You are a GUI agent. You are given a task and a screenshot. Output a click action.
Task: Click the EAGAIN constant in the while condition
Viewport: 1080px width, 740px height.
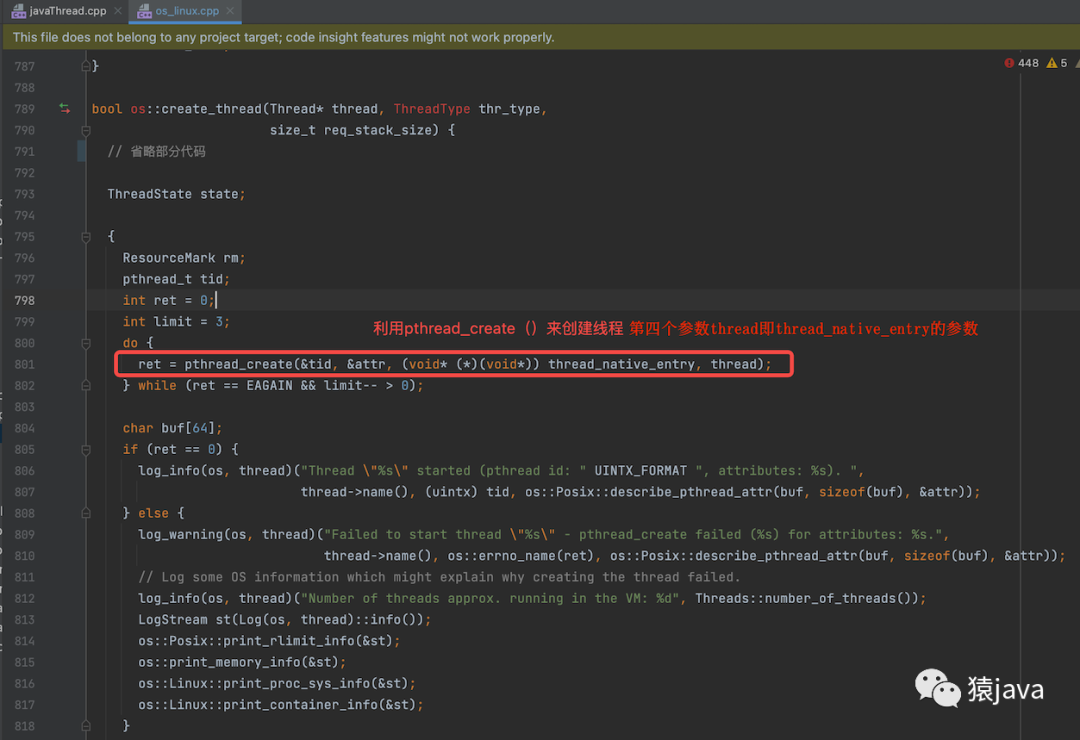coord(269,385)
